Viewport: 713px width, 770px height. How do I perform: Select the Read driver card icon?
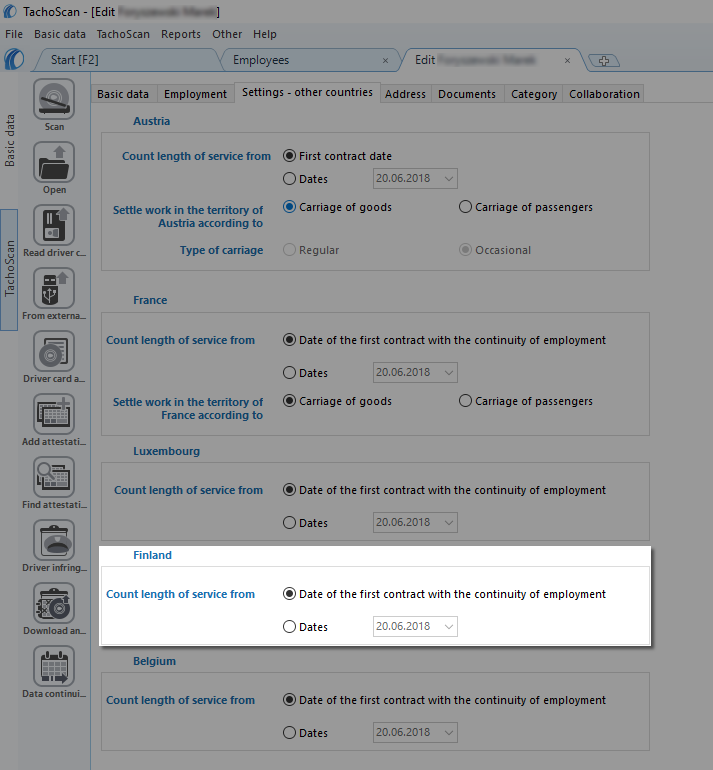54,225
